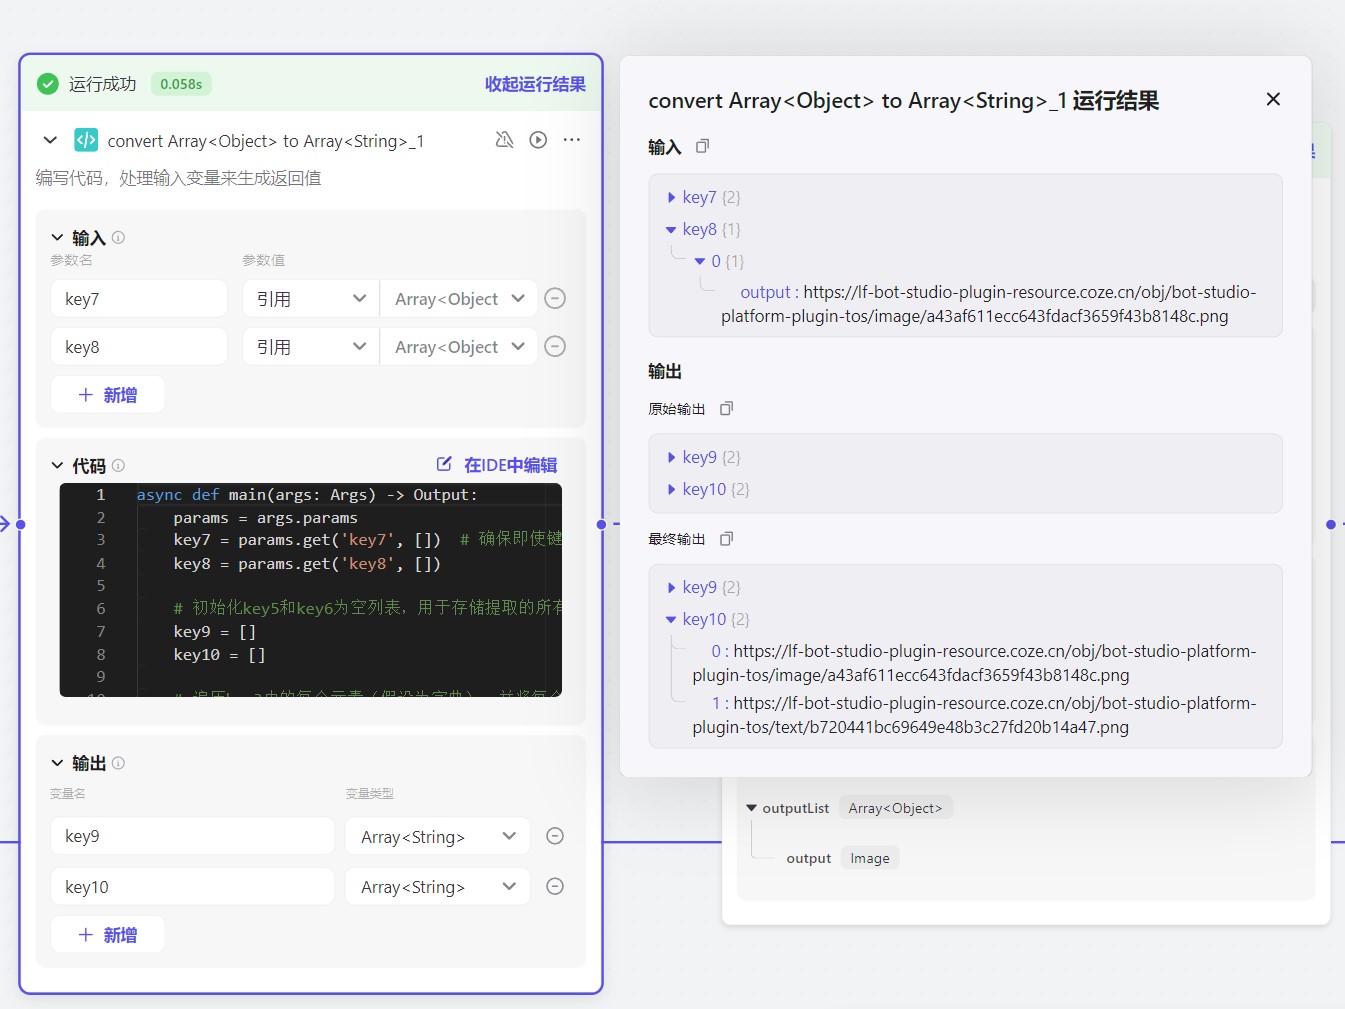Open the Array<Object> type dropdown for key7
Image resolution: width=1345 pixels, height=1009 pixels.
click(459, 298)
